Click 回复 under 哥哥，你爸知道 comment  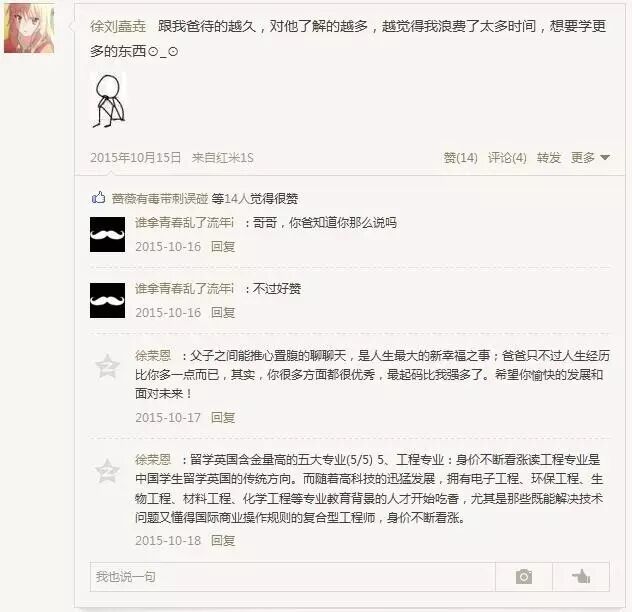click(x=223, y=246)
